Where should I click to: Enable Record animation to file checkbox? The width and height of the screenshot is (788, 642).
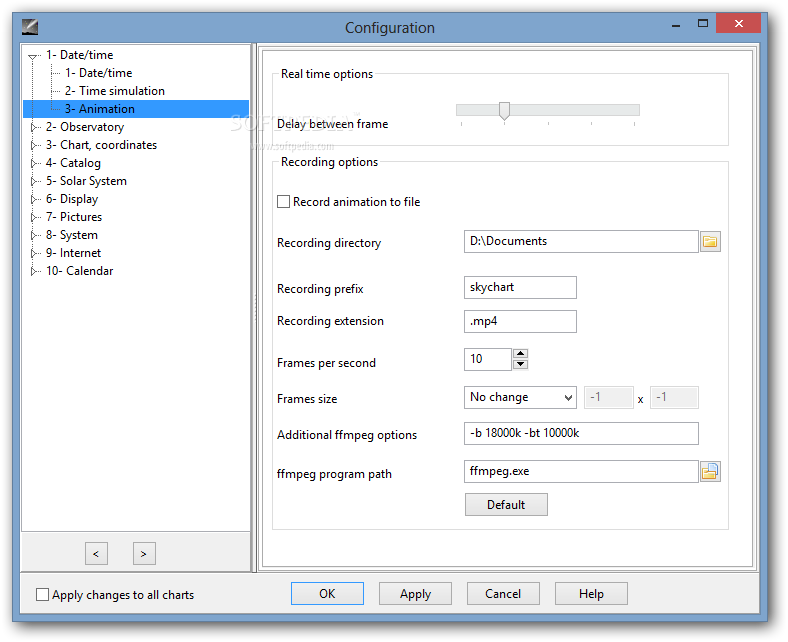pos(283,202)
